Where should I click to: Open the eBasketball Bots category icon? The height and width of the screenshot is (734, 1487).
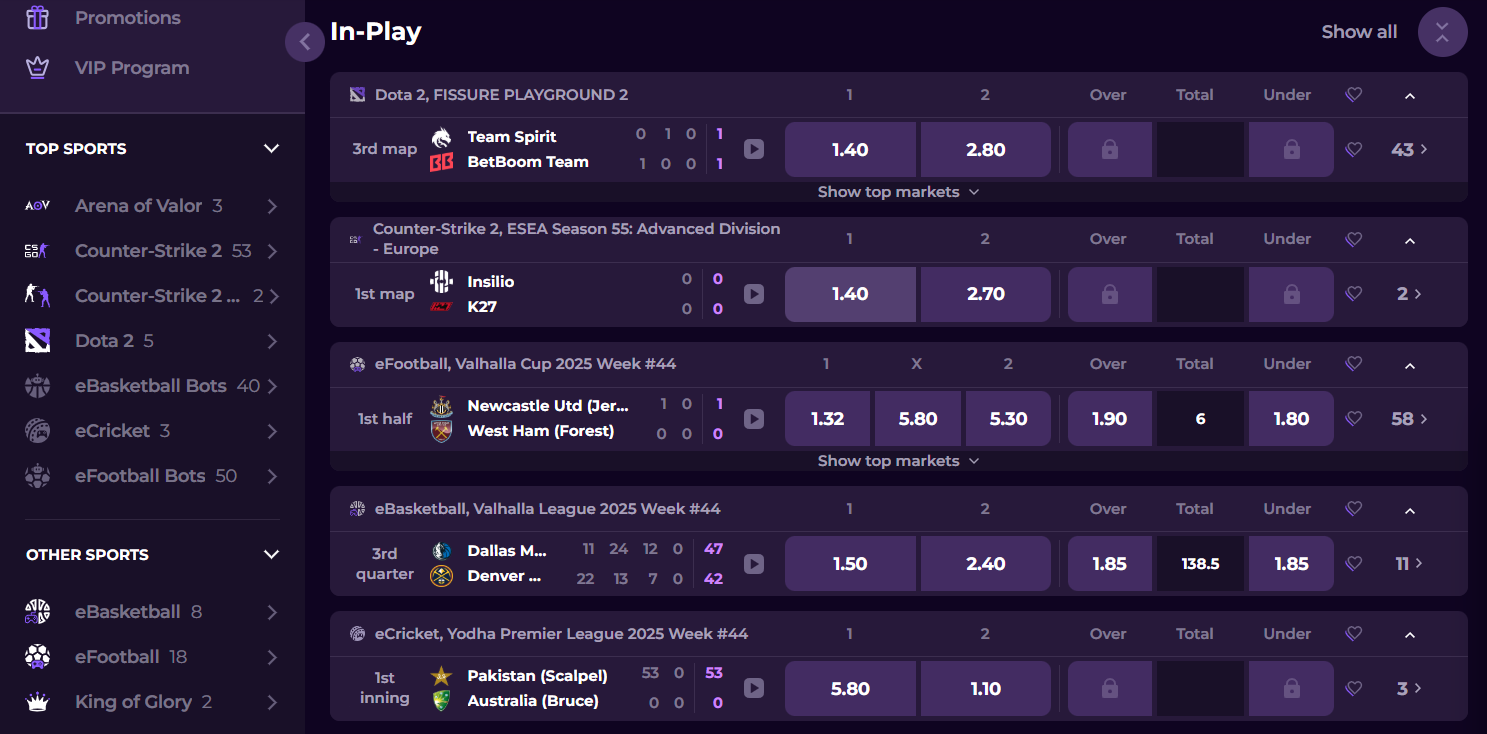pos(37,385)
